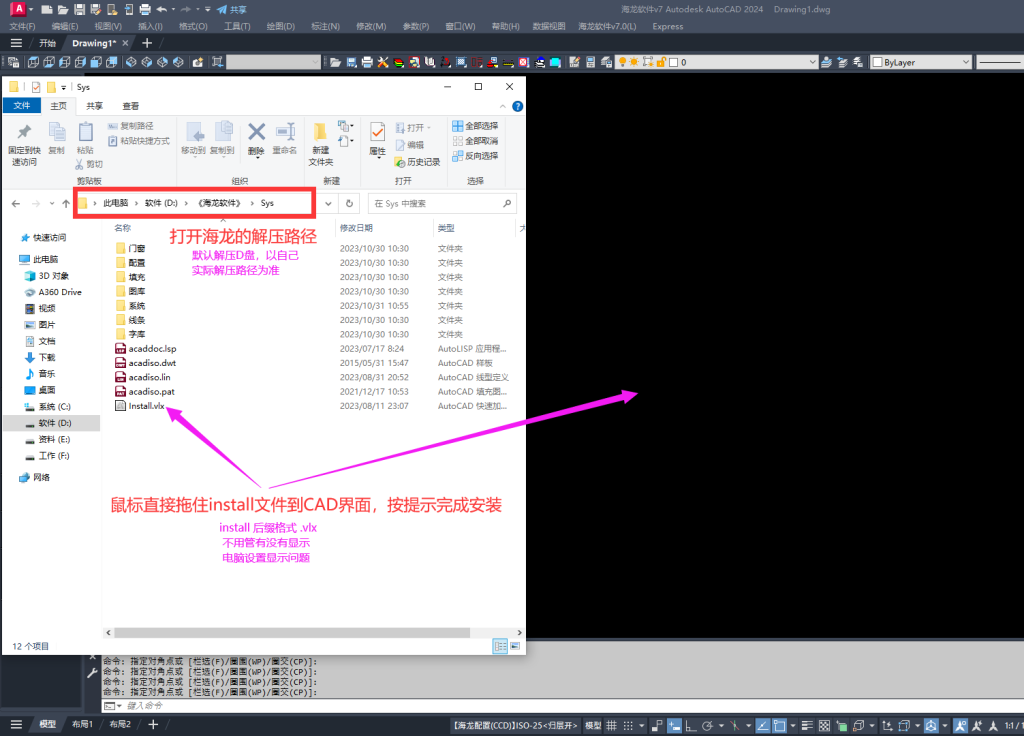Click 删除 delete button in Explorer ribbon
This screenshot has width=1024, height=736.
click(x=257, y=140)
